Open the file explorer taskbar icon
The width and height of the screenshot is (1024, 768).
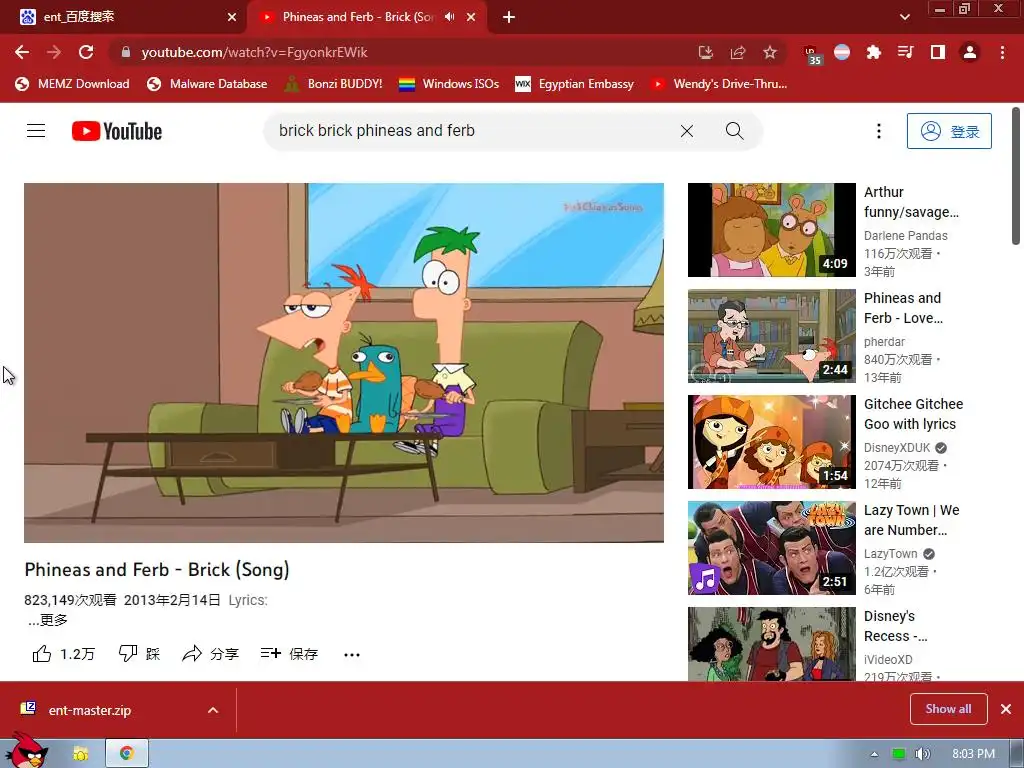(81, 754)
